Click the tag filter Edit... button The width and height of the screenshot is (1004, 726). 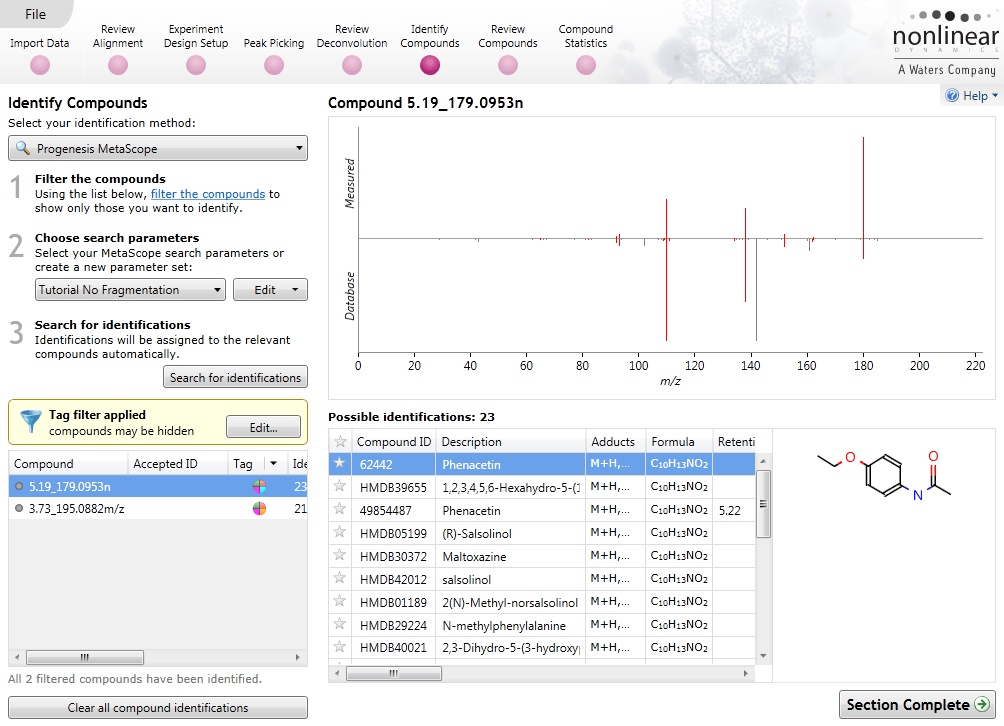point(263,427)
